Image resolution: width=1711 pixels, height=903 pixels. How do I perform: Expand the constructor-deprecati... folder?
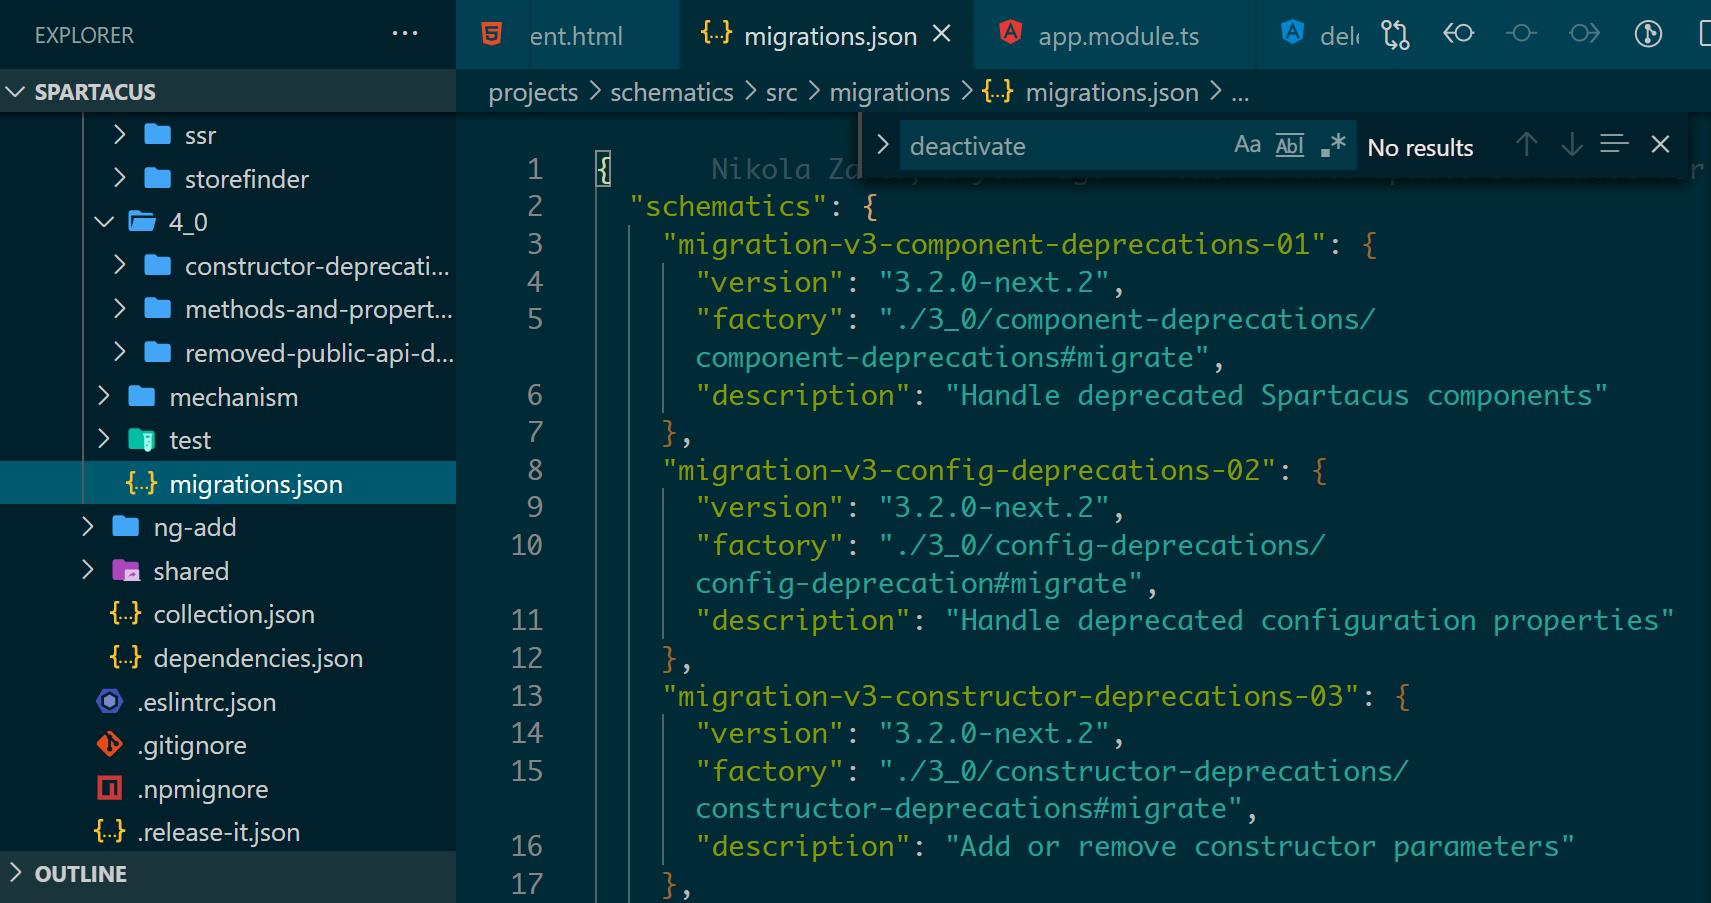(120, 266)
